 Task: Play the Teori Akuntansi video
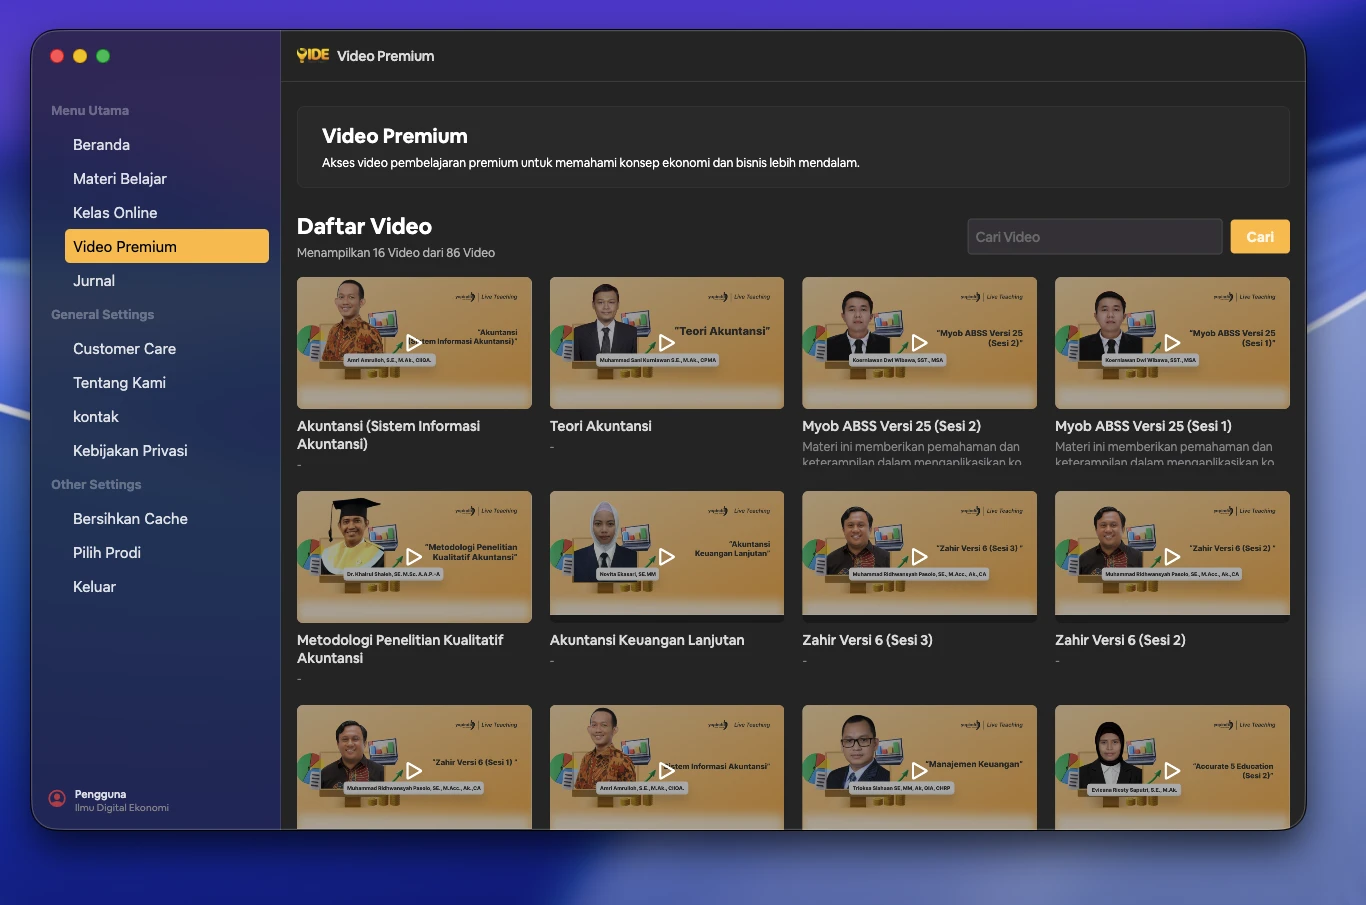(666, 343)
